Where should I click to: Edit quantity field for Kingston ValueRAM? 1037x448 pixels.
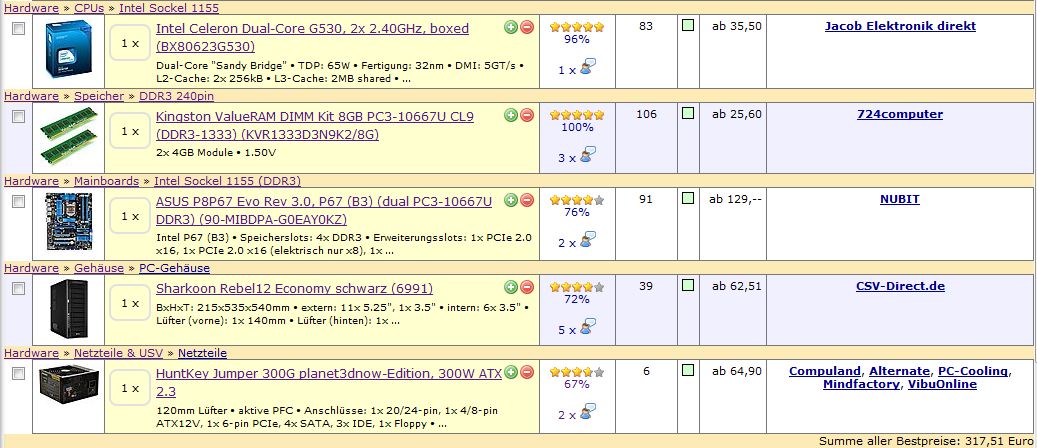(130, 132)
